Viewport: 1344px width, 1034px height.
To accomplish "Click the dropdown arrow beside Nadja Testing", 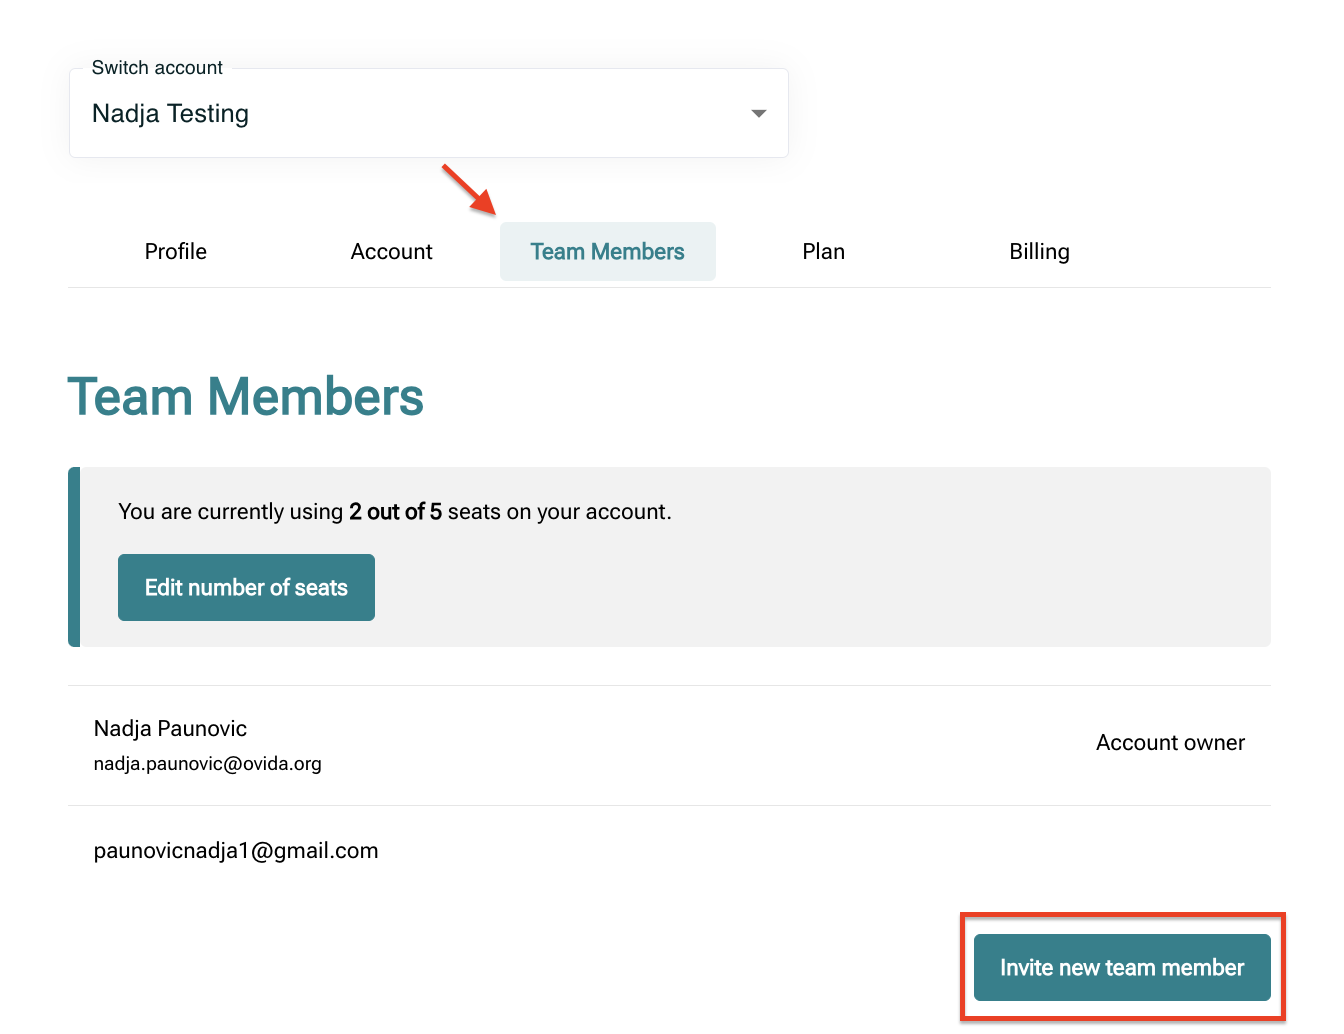I will click(759, 114).
